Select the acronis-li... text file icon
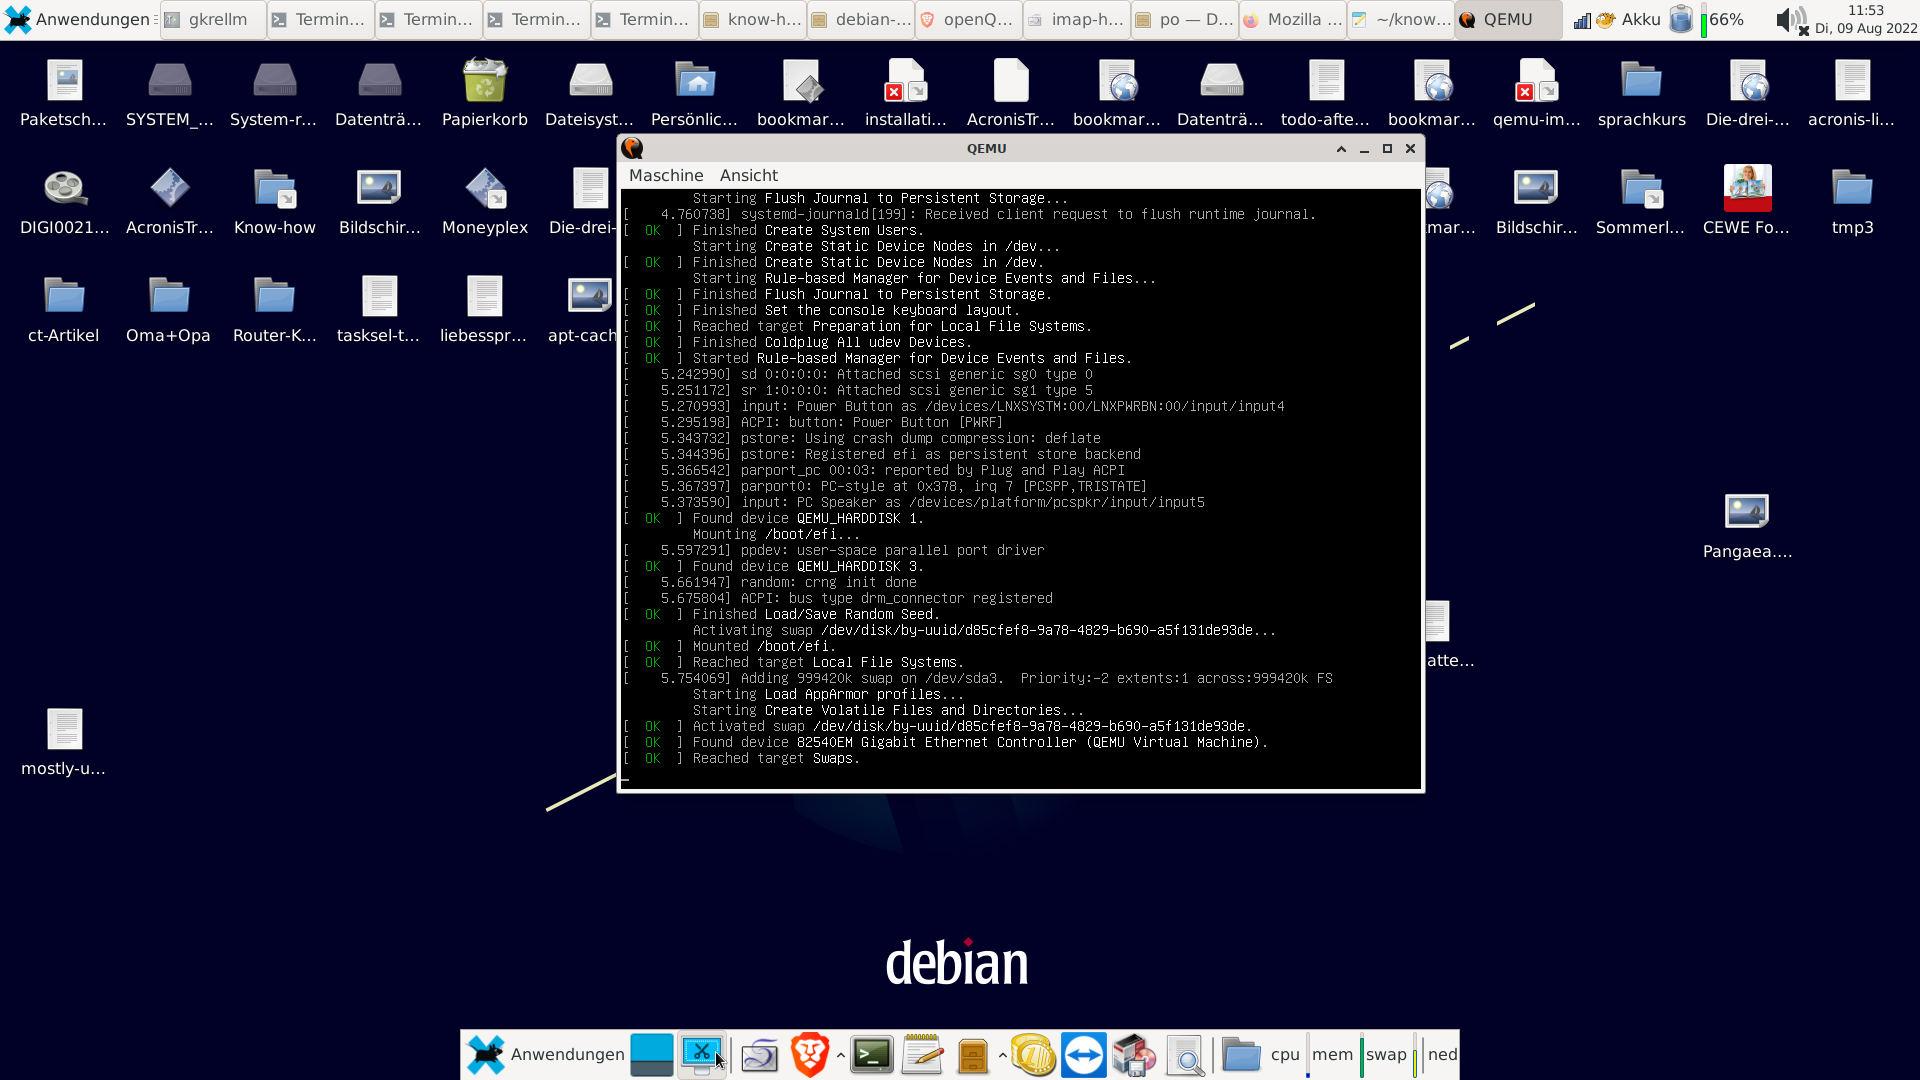1920x1080 pixels. click(1852, 94)
